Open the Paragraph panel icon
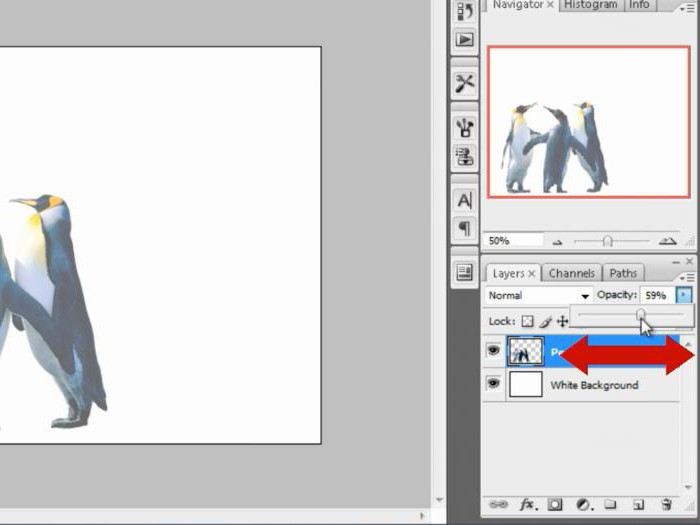This screenshot has width=700, height=525. point(465,229)
